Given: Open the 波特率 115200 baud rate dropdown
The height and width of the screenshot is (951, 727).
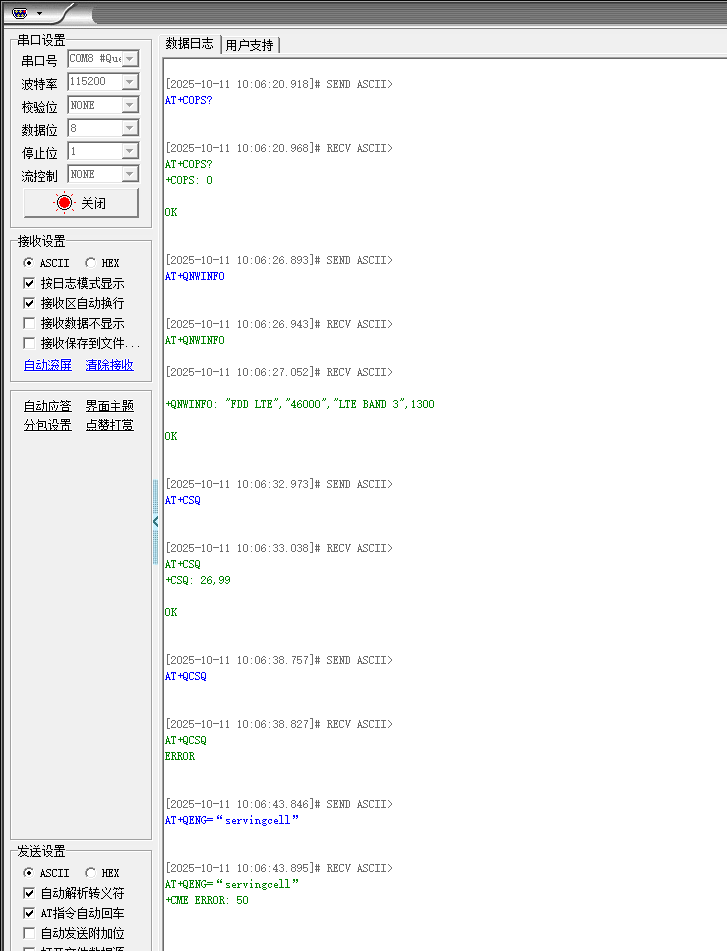Looking at the screenshot, I should tap(130, 82).
